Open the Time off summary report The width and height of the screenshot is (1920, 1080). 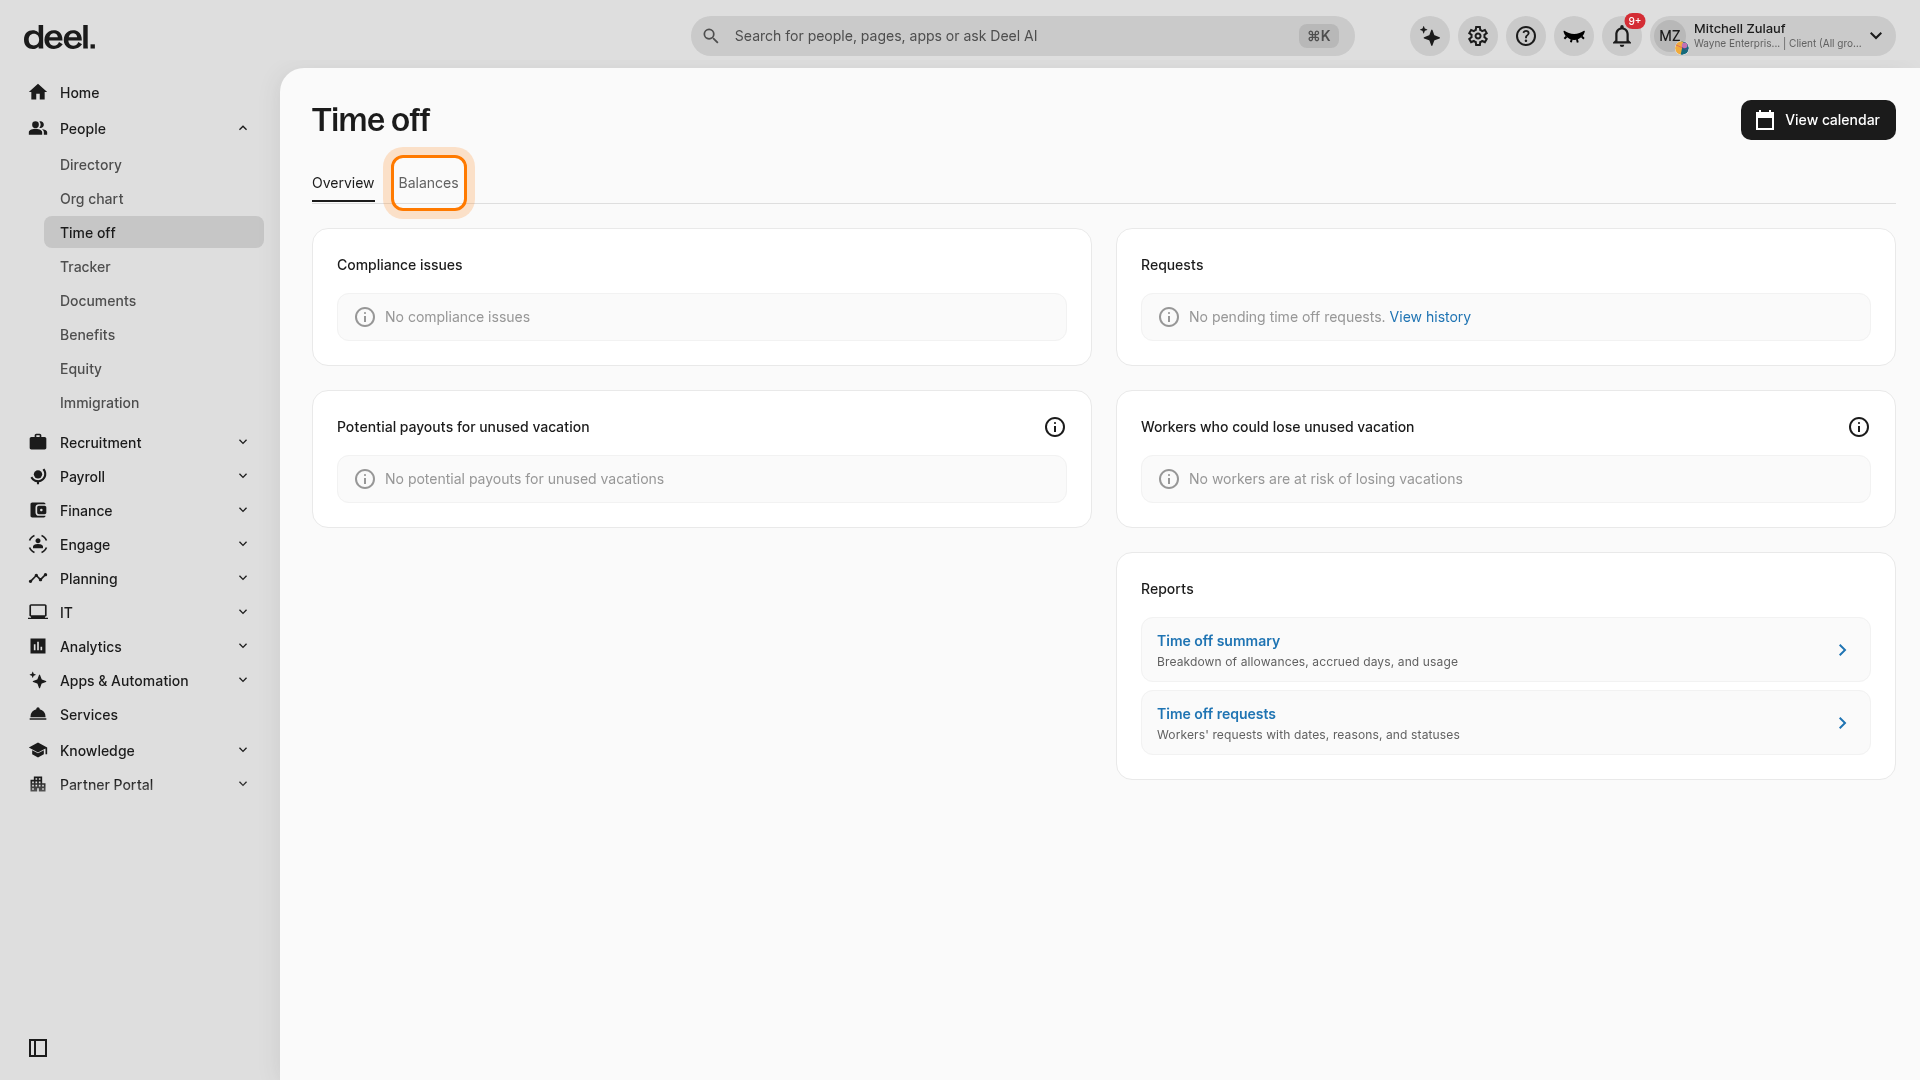pyautogui.click(x=1505, y=650)
